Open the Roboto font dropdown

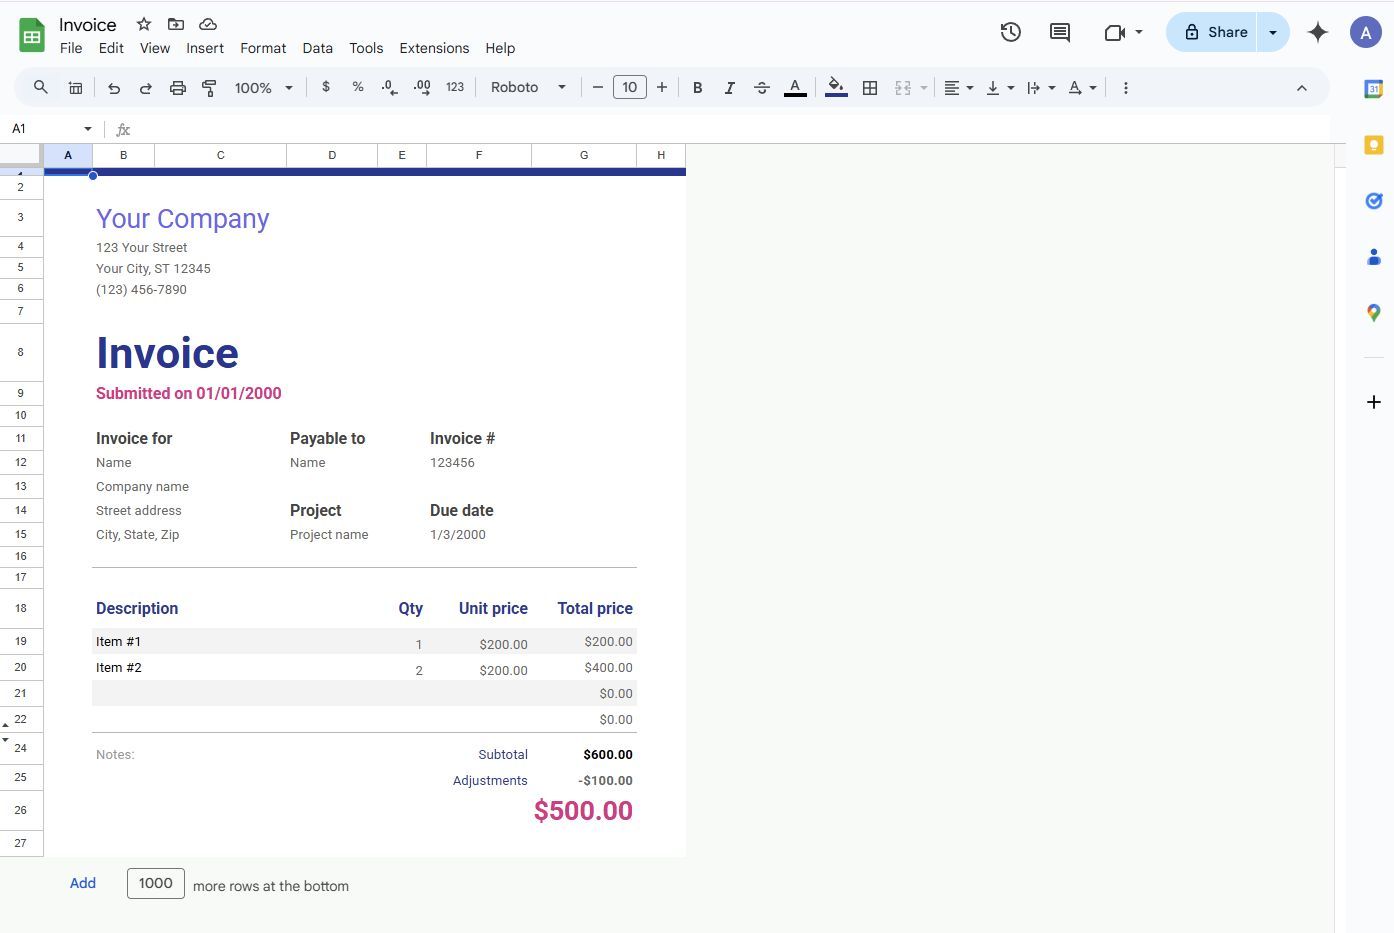click(x=527, y=87)
